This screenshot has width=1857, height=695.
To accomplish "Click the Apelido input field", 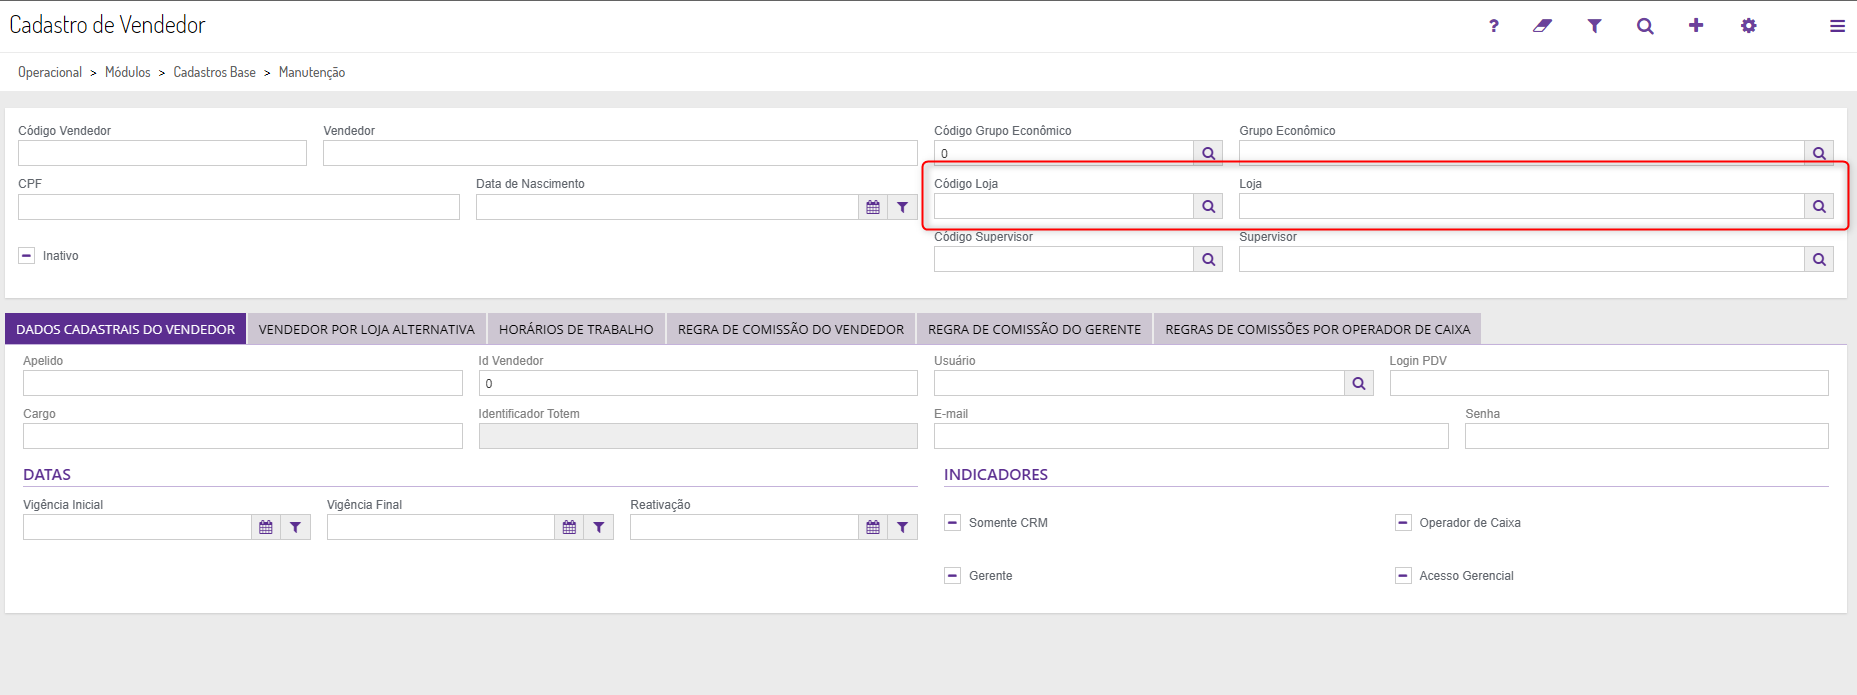I will 242,383.
